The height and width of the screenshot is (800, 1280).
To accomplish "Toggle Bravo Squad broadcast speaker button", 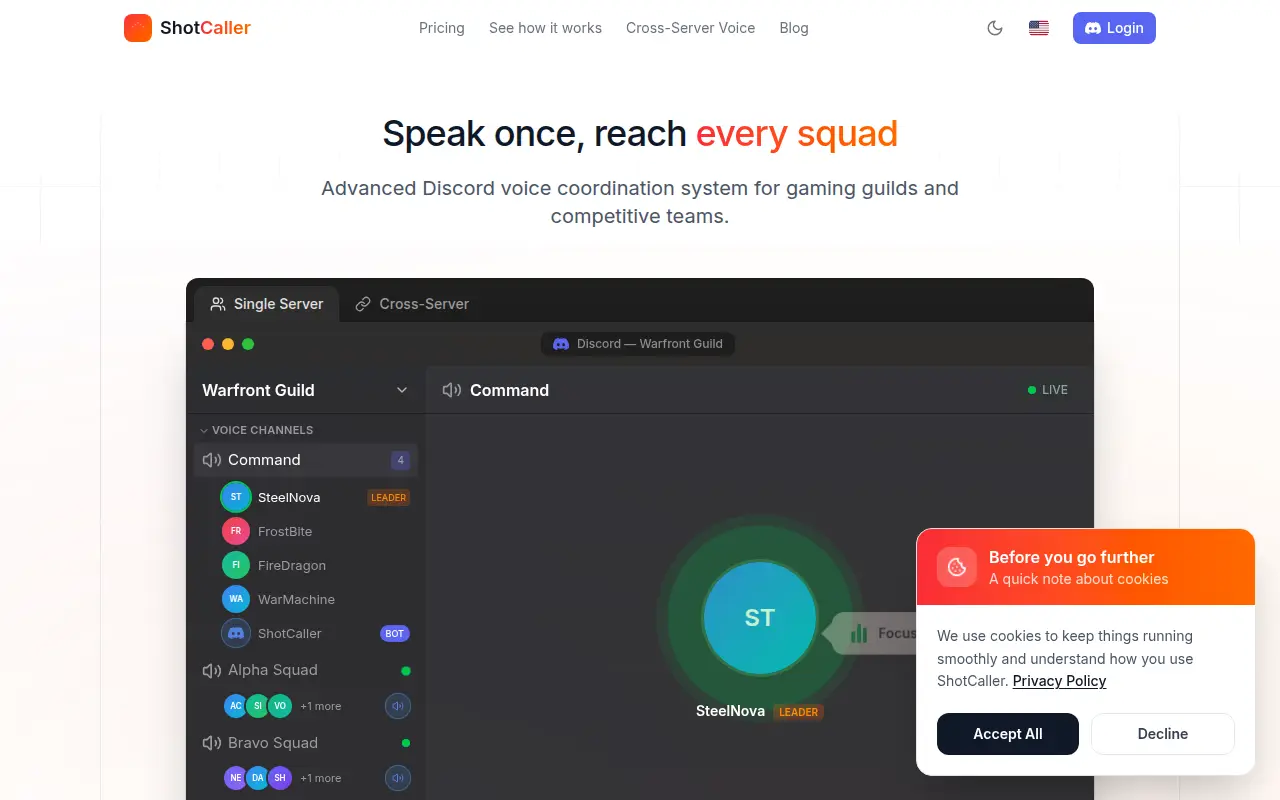I will (398, 778).
